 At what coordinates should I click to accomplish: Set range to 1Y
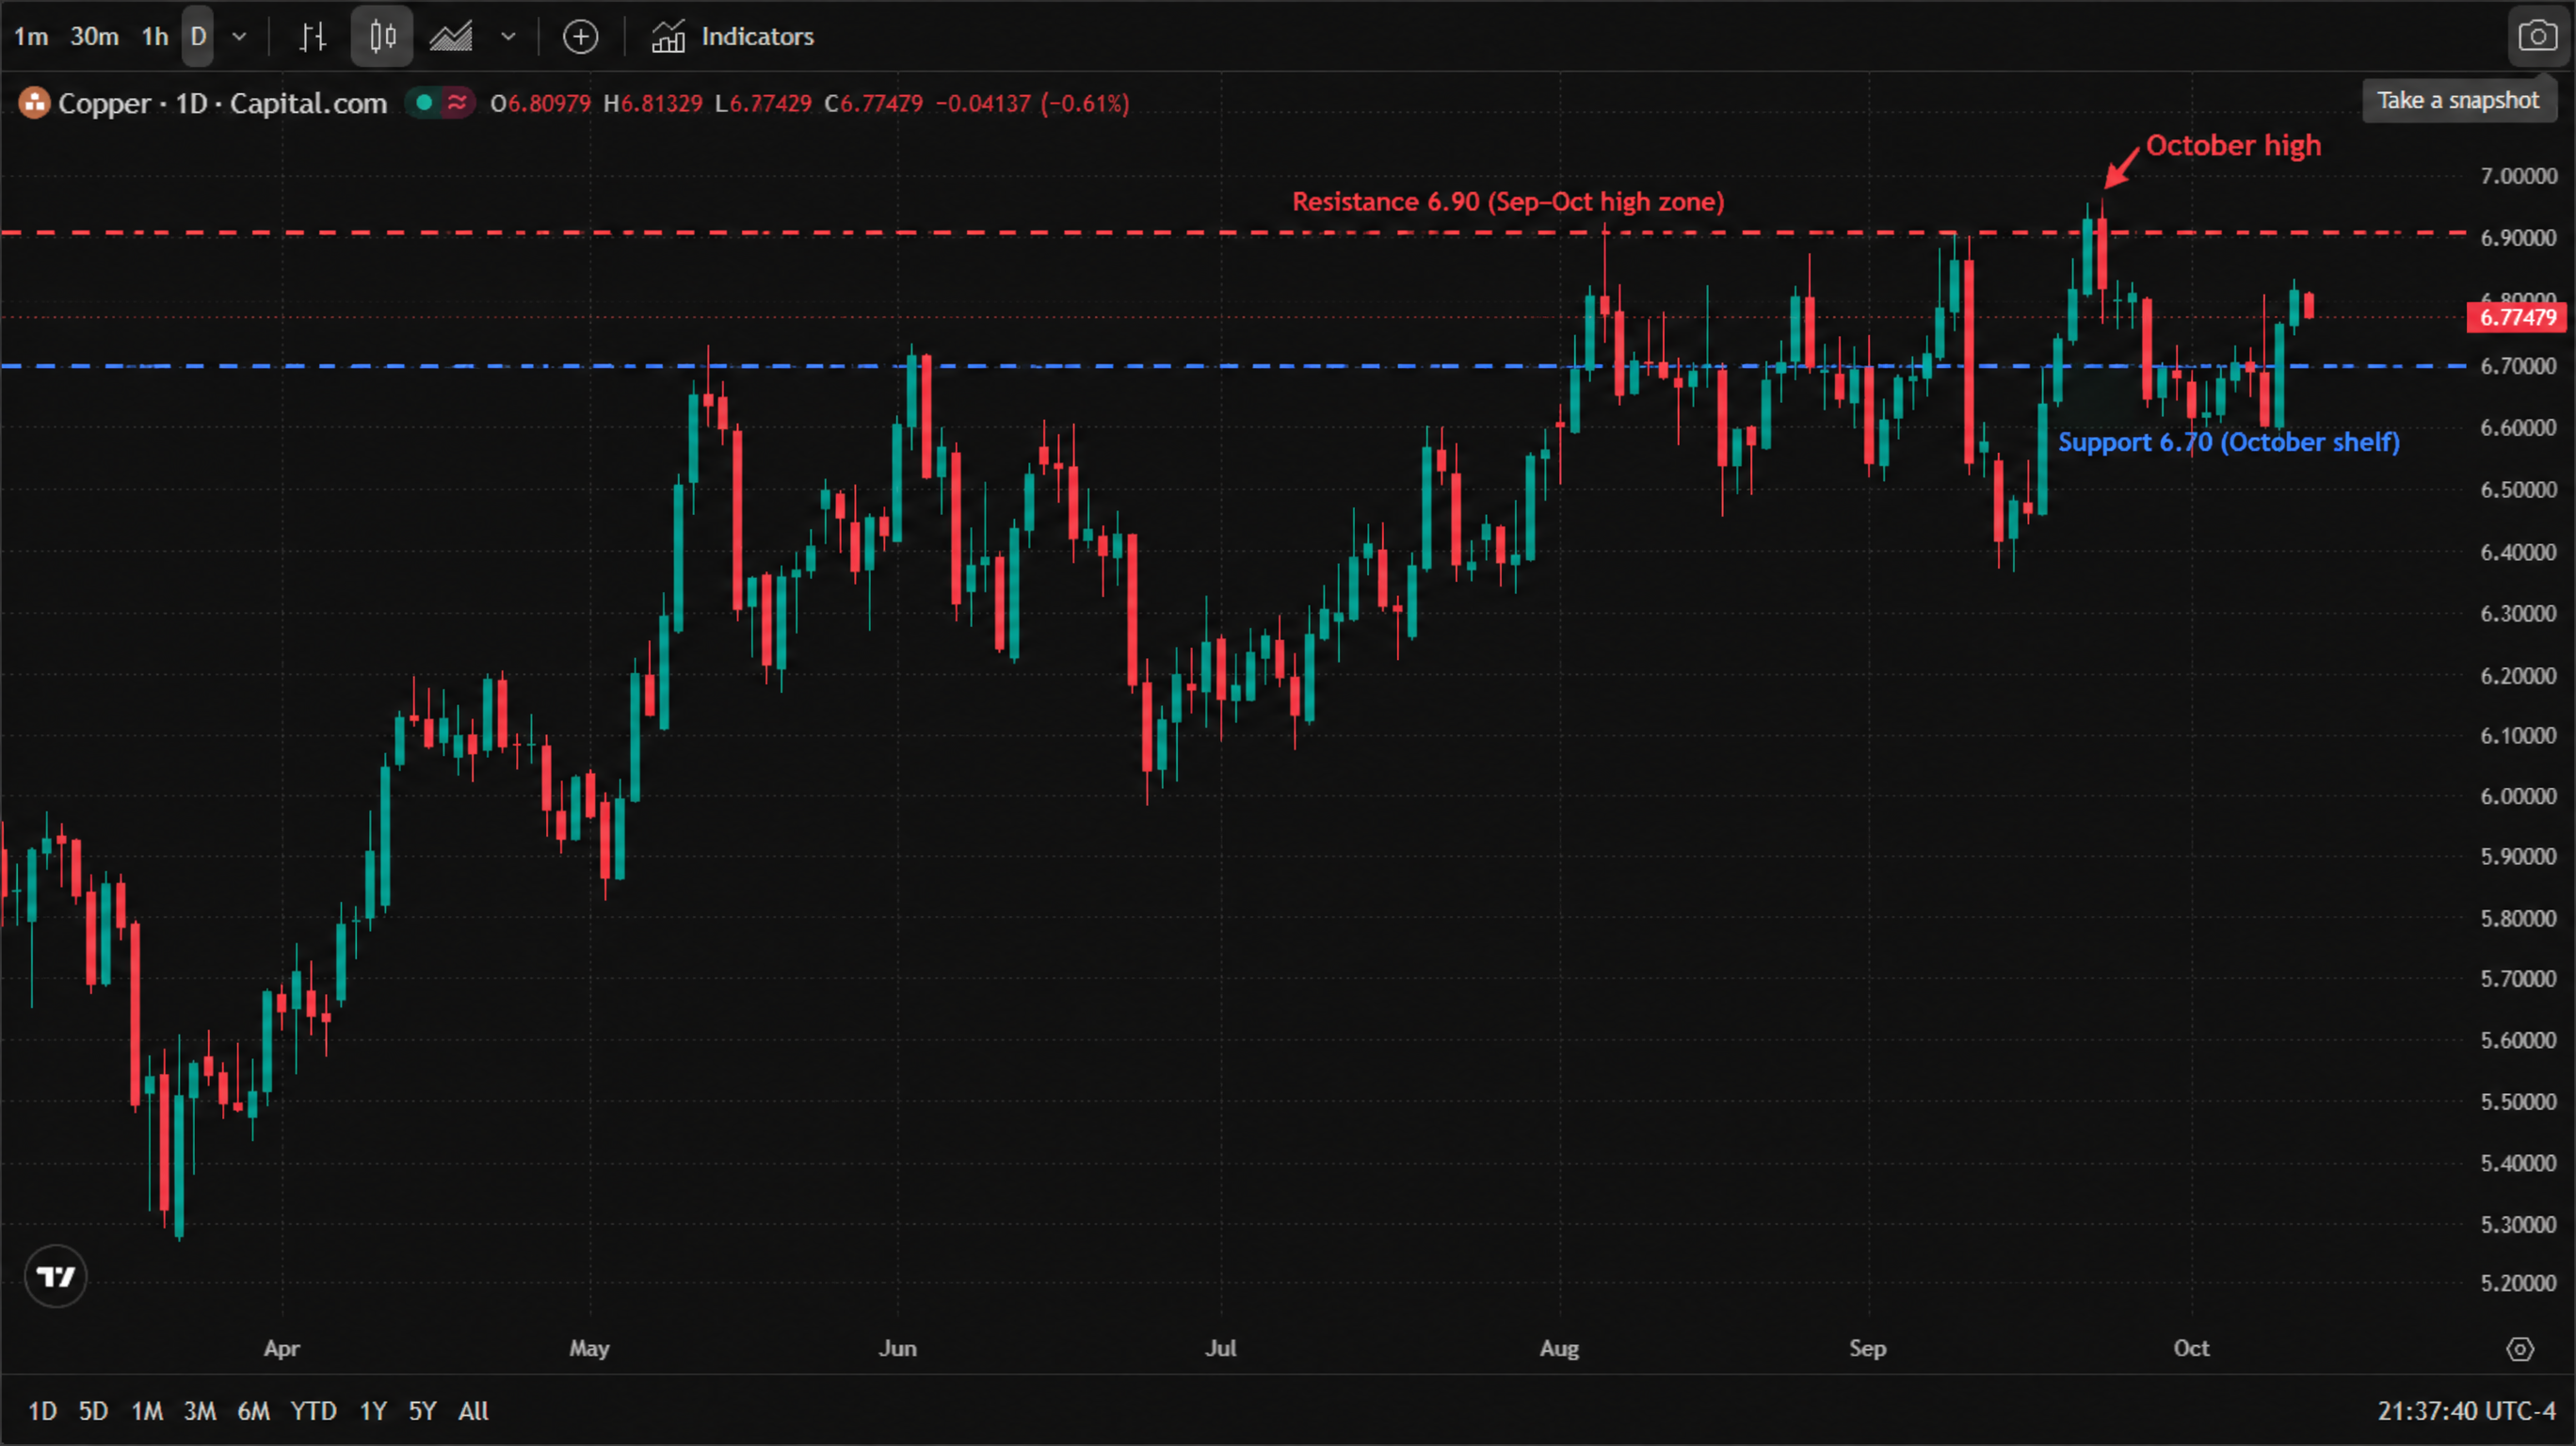tap(373, 1411)
